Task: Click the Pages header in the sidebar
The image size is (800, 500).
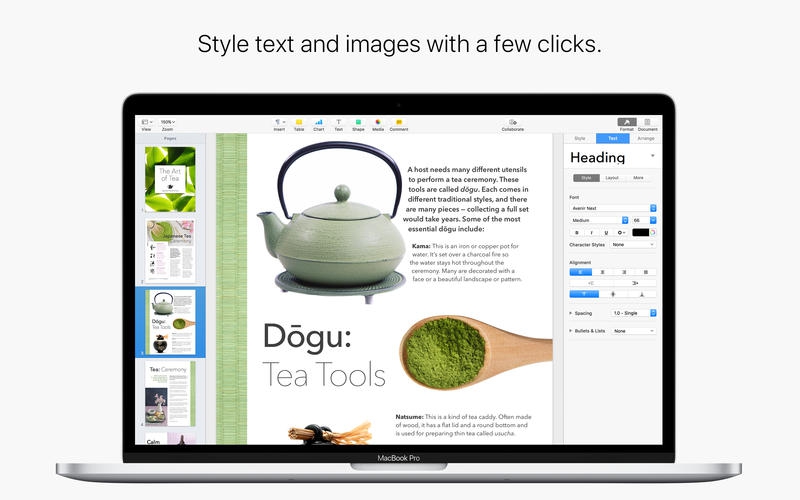Action: 170,138
